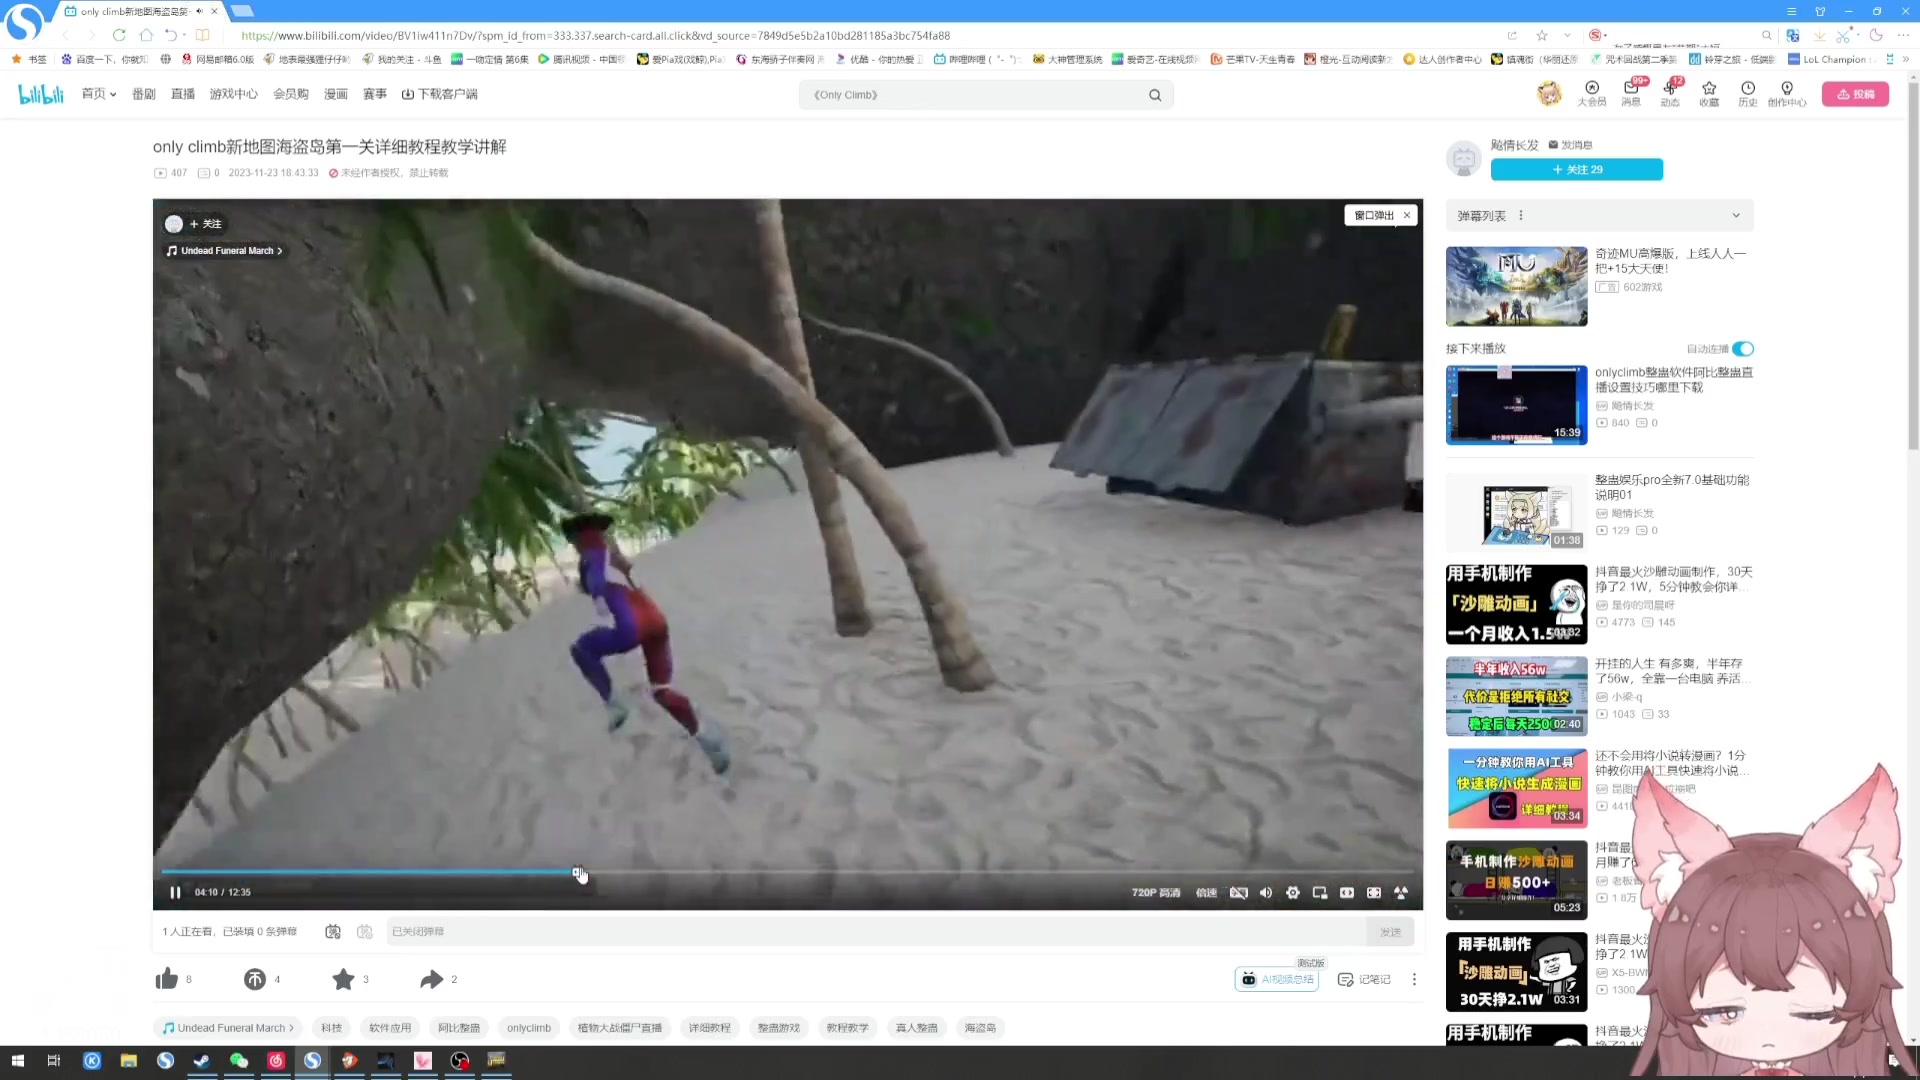This screenshot has width=1920, height=1080.
Task: Open onlyclimb整蛊软件 video thumbnail
Action: coord(1517,405)
